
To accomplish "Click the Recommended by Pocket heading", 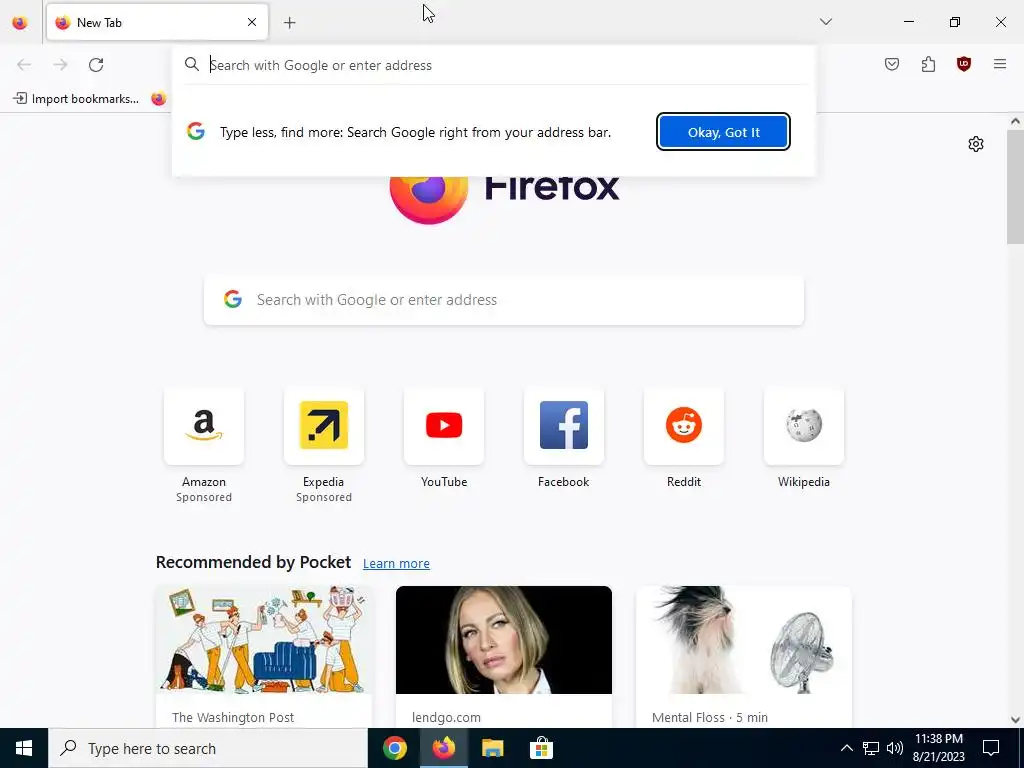I will coord(253,562).
